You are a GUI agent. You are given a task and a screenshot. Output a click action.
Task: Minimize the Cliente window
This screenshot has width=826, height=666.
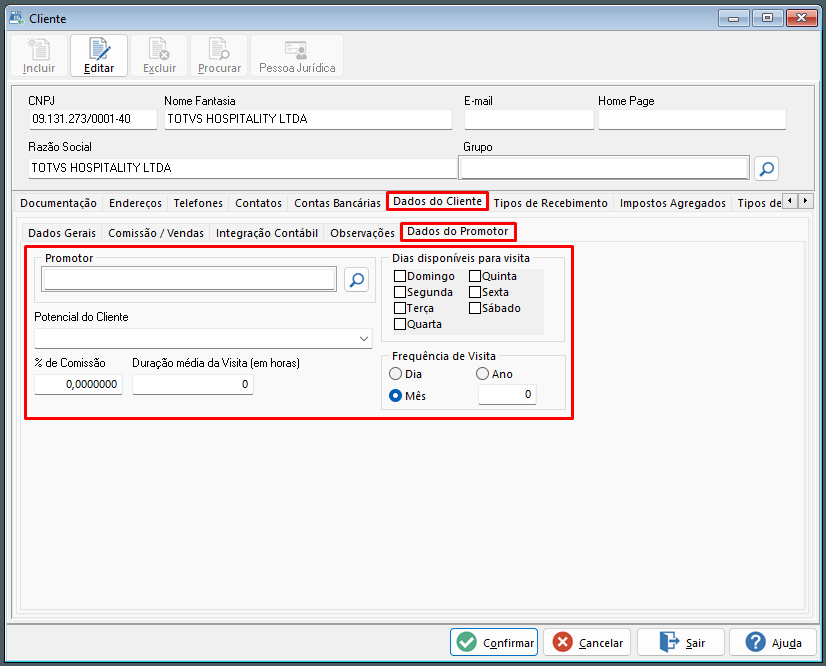click(x=733, y=18)
